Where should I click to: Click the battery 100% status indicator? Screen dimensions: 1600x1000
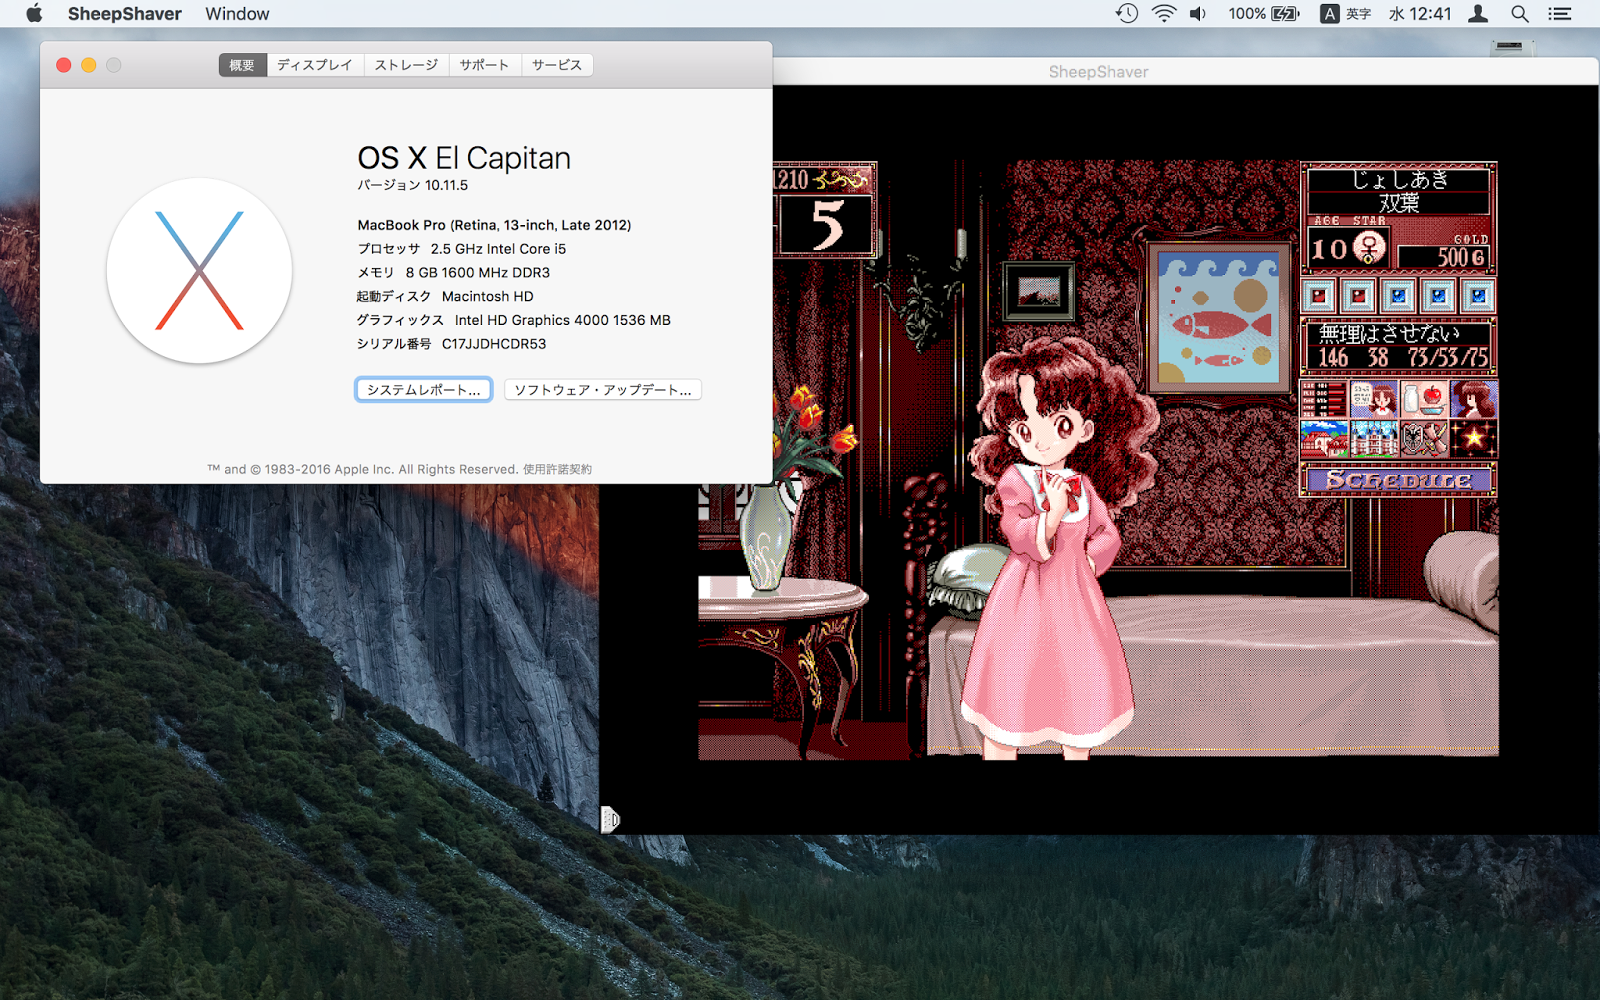point(1264,14)
